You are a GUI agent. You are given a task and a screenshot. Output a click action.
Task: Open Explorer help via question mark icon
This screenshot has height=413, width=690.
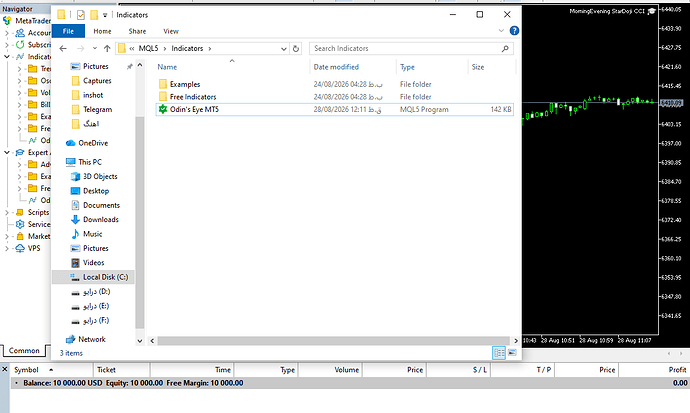514,31
